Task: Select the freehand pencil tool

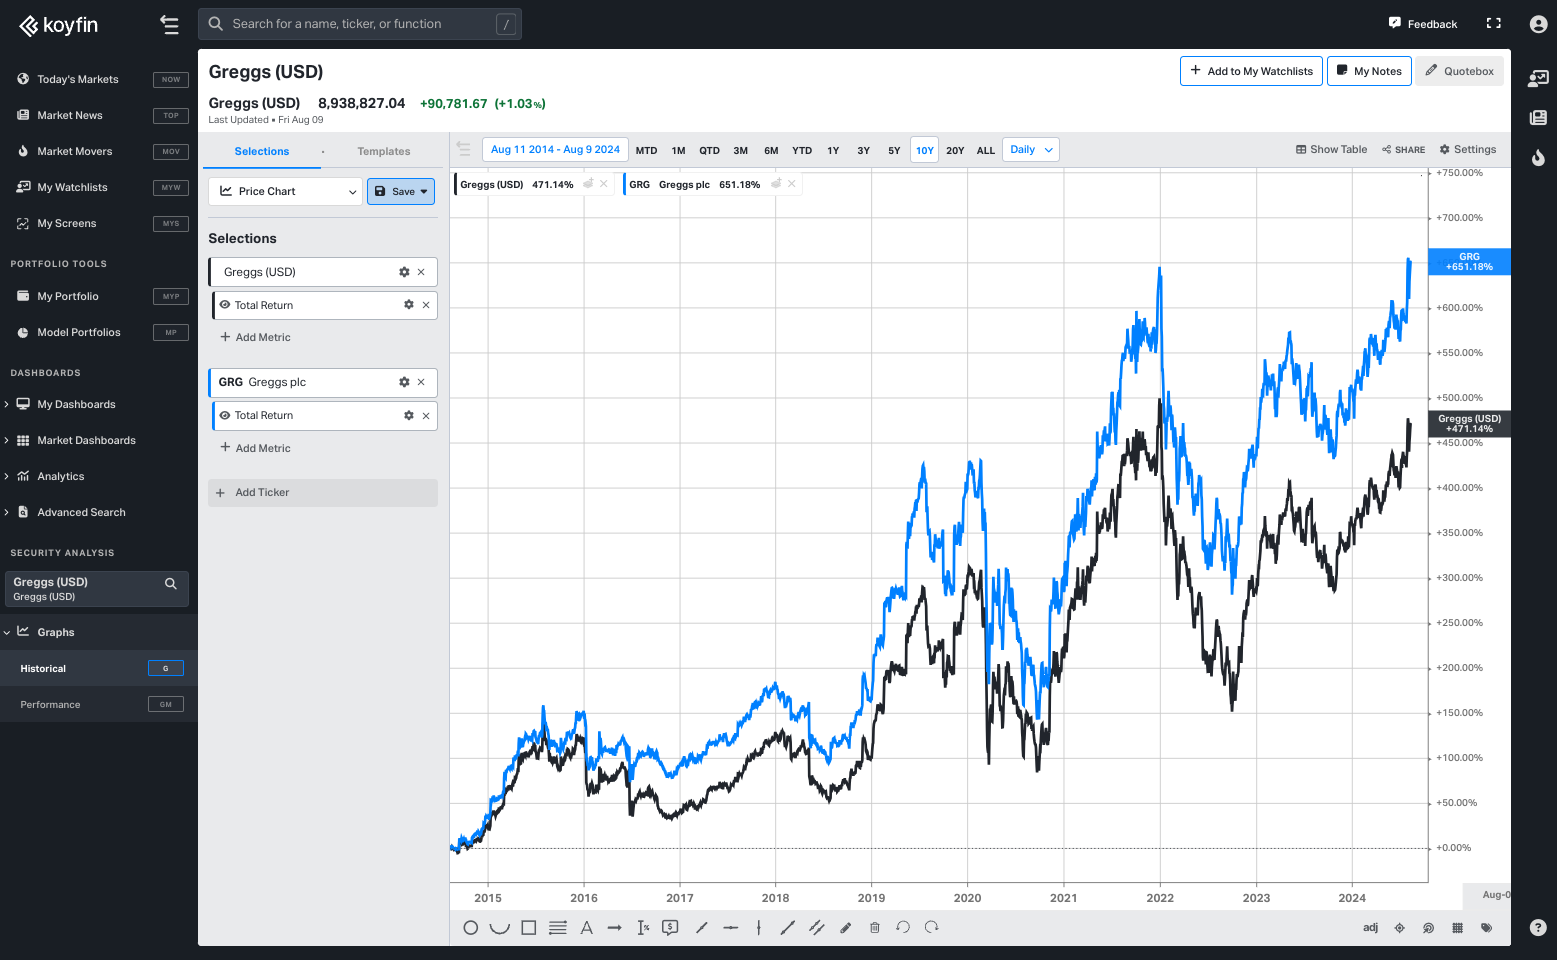Action: tap(846, 928)
